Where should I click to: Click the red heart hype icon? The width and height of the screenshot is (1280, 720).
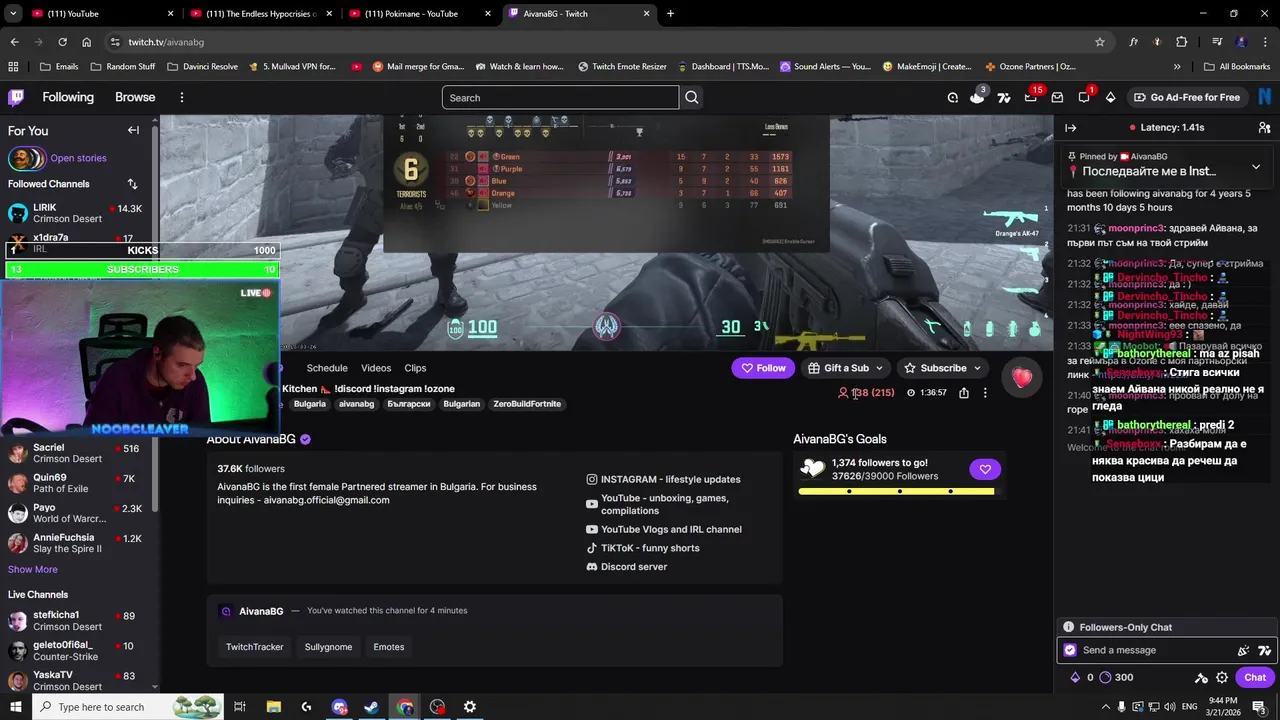click(1021, 377)
